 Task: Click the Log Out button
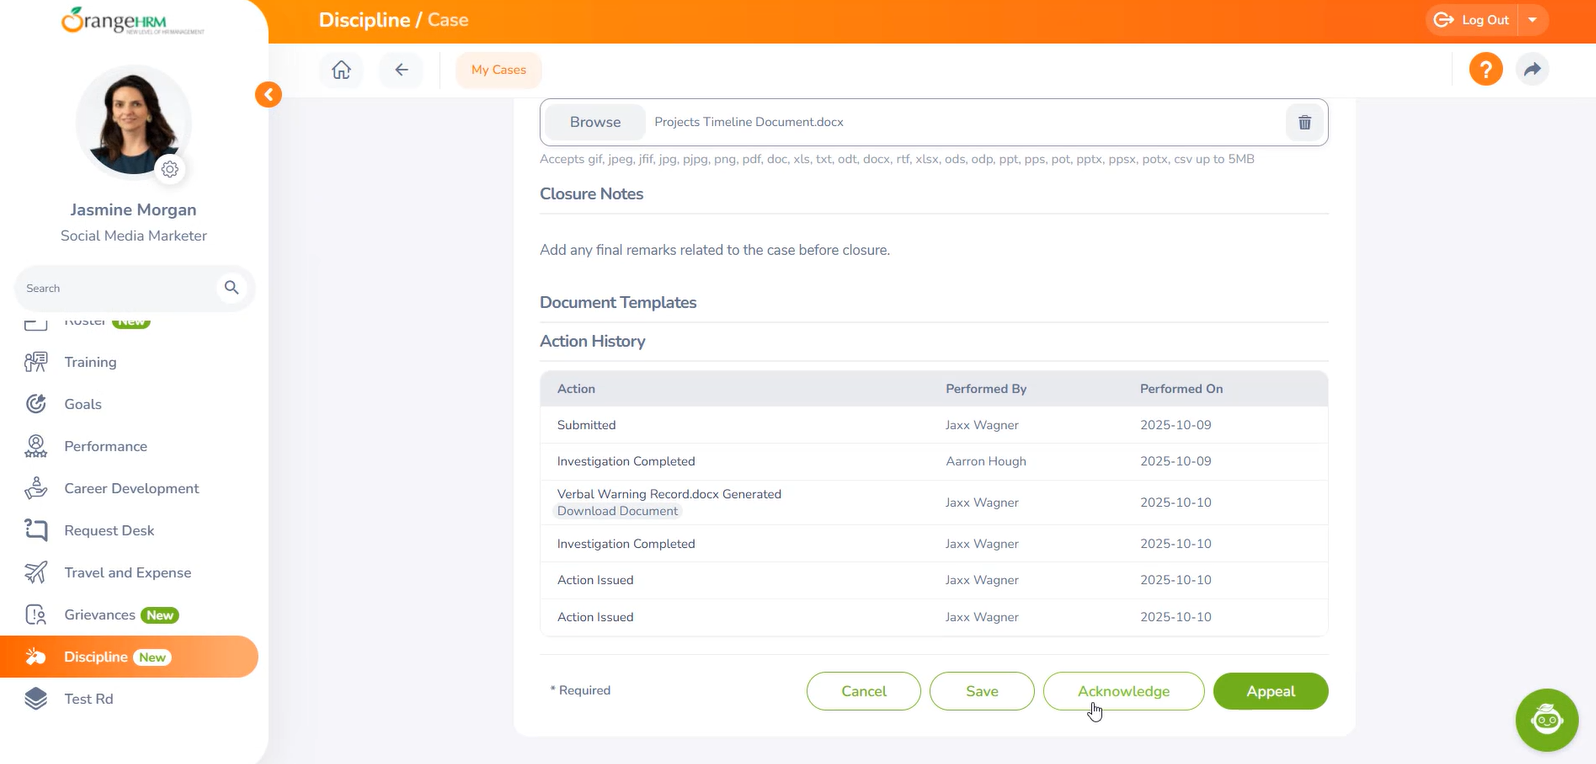coord(1472,20)
